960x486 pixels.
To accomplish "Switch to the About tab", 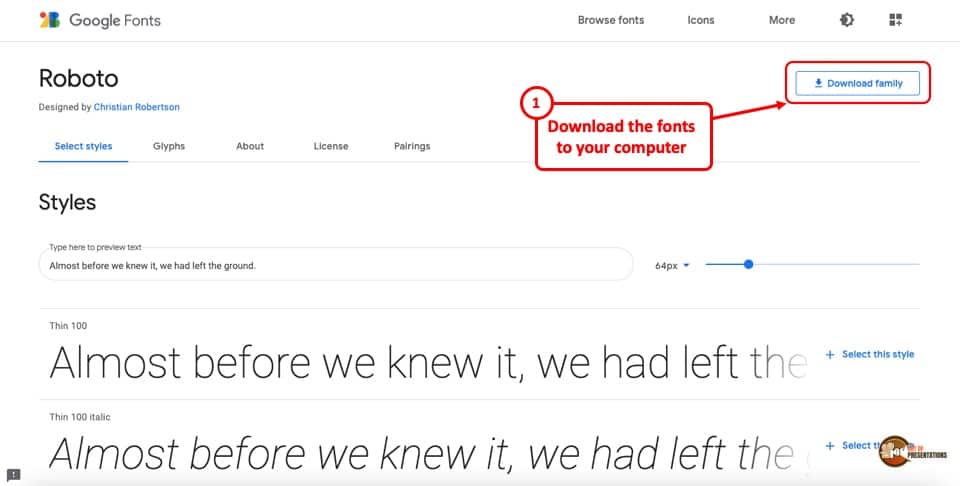I will point(250,146).
